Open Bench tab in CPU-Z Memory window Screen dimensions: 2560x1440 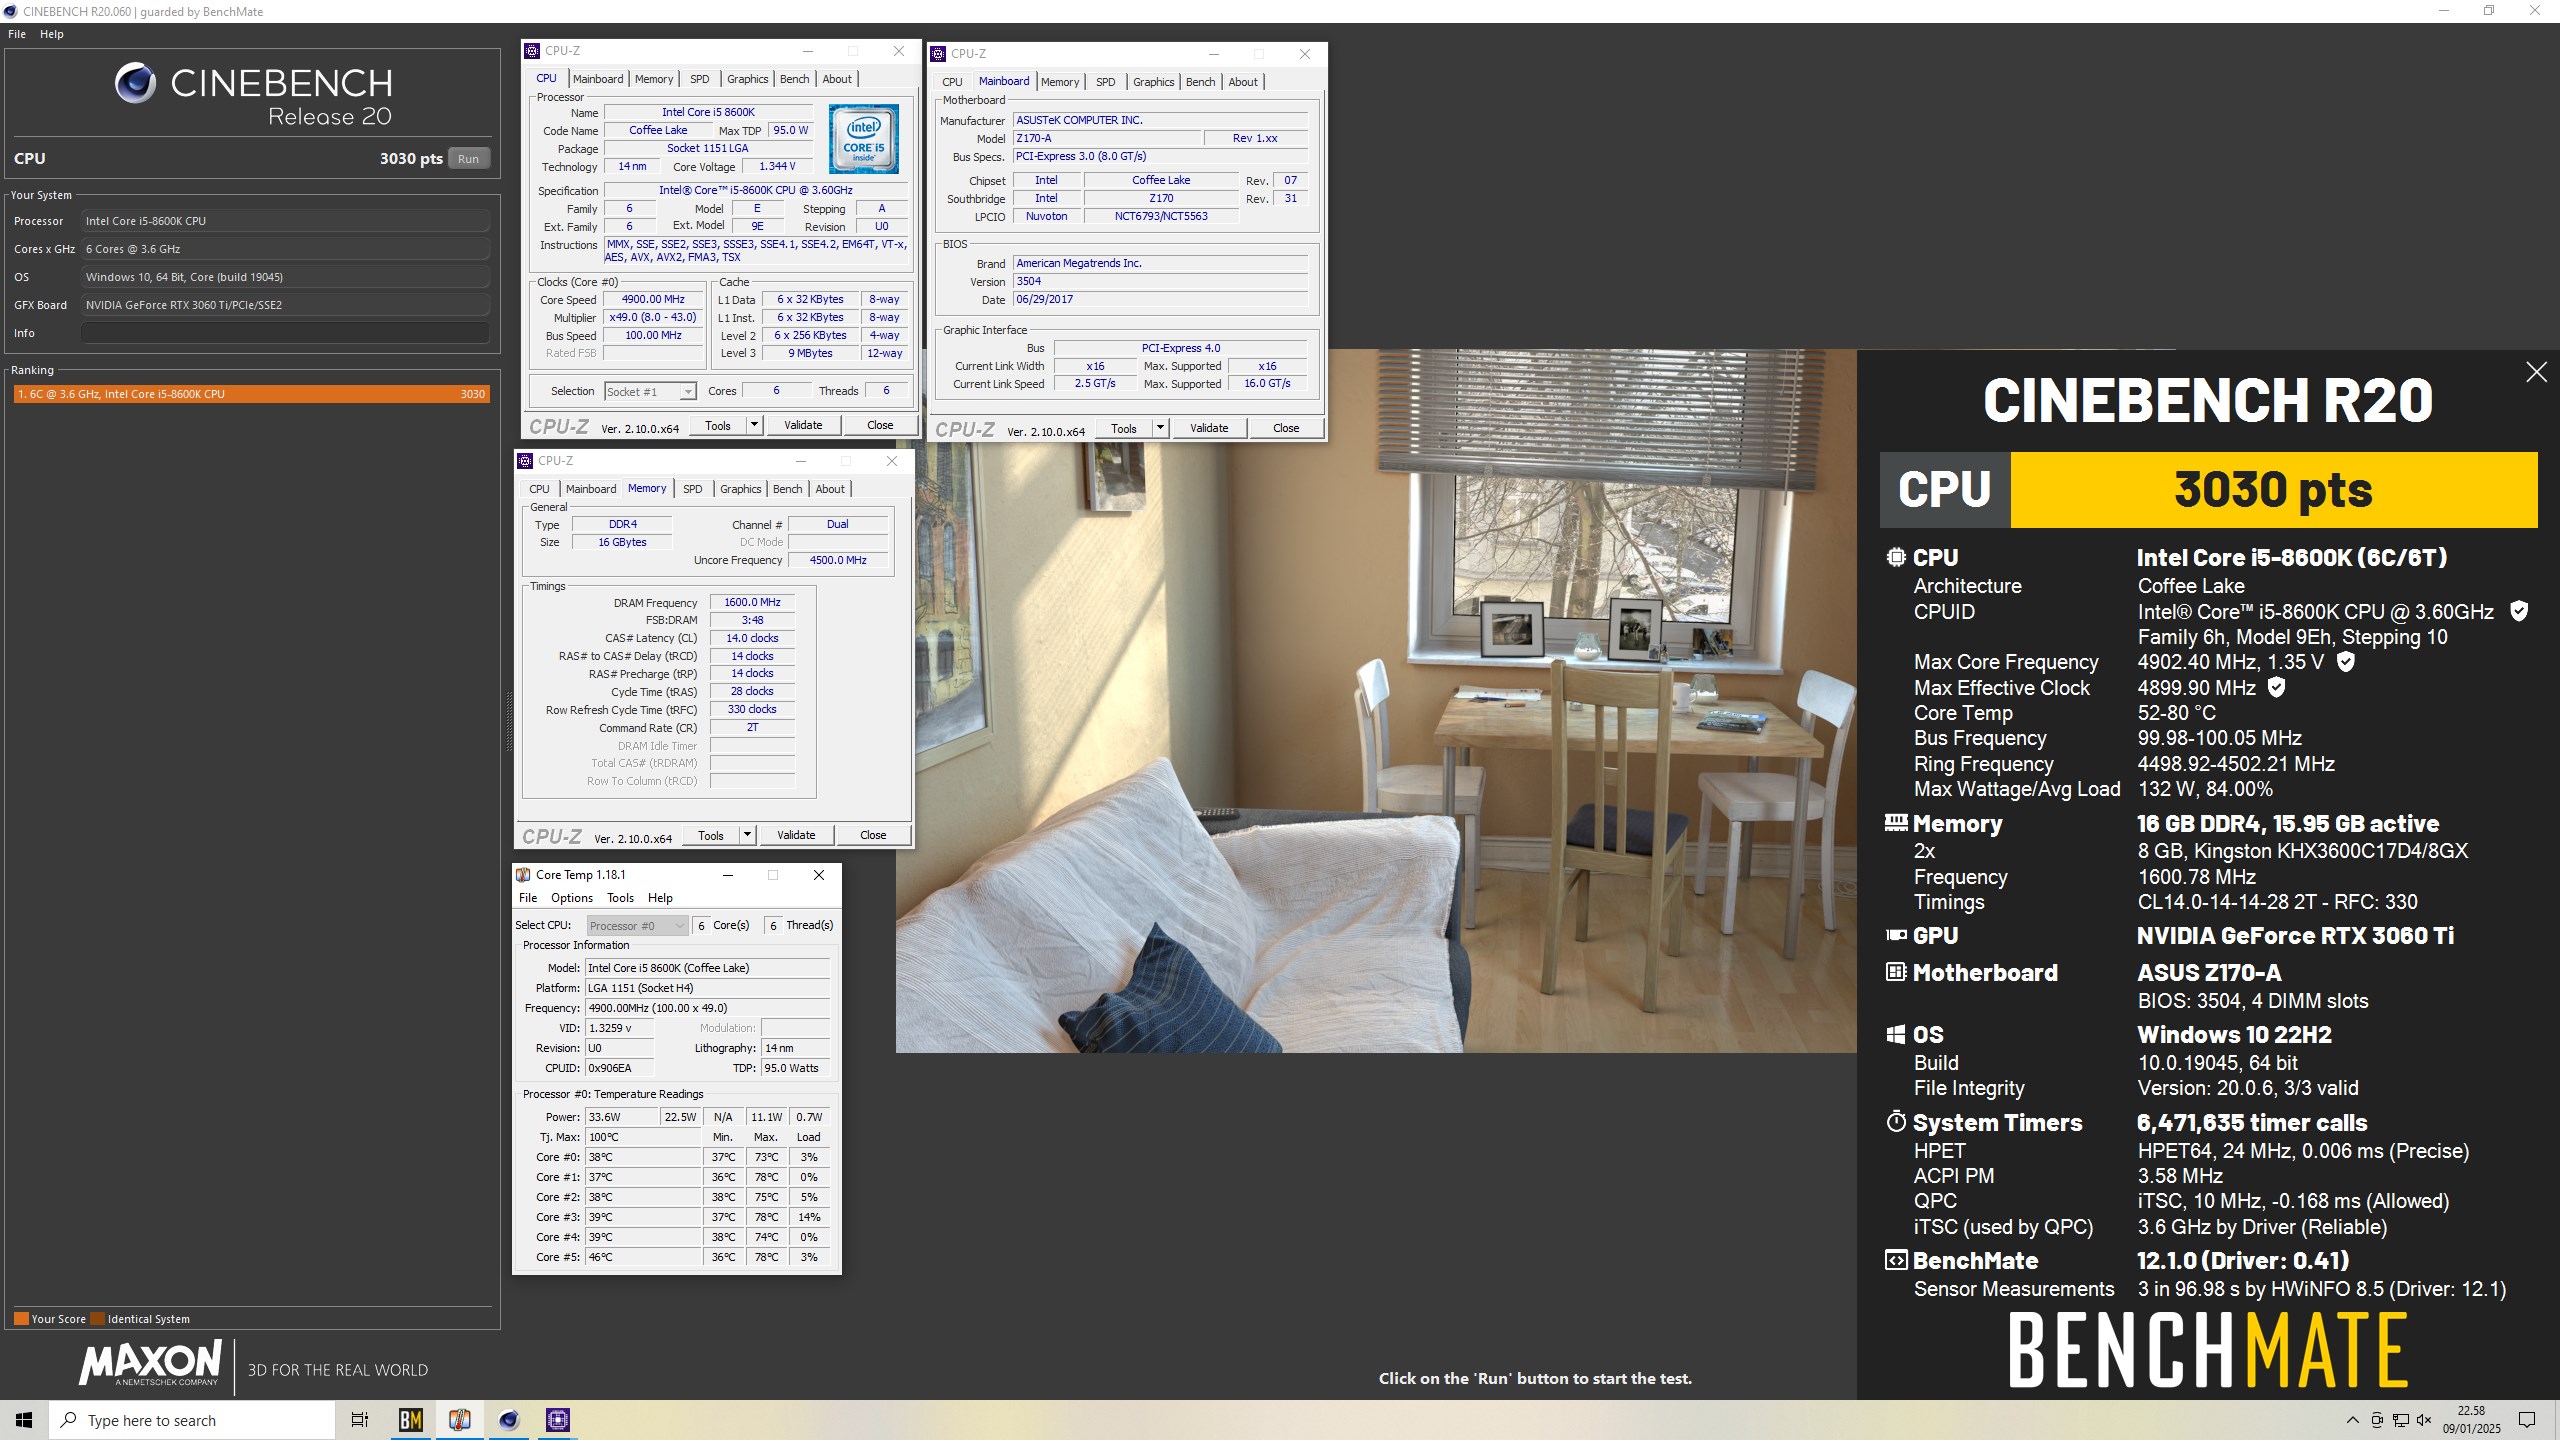[788, 489]
